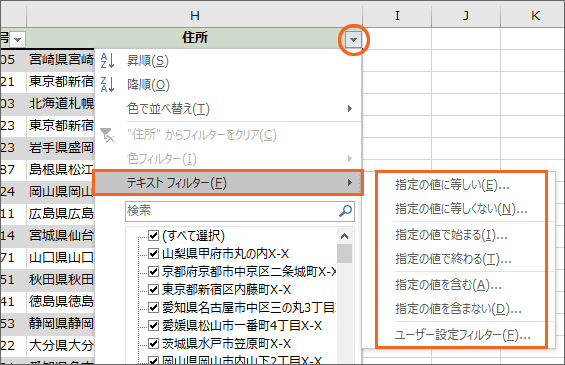Image resolution: width=565 pixels, height=365 pixels.
Task: Click cell 静岡県静岡
Action: (61, 324)
